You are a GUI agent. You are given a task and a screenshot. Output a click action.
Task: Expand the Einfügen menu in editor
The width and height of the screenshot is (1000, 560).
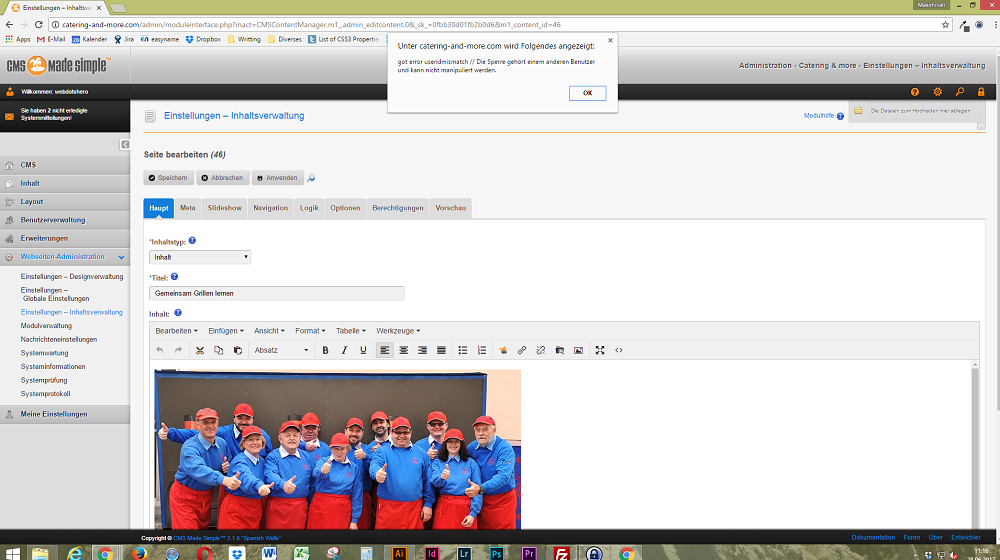[224, 331]
